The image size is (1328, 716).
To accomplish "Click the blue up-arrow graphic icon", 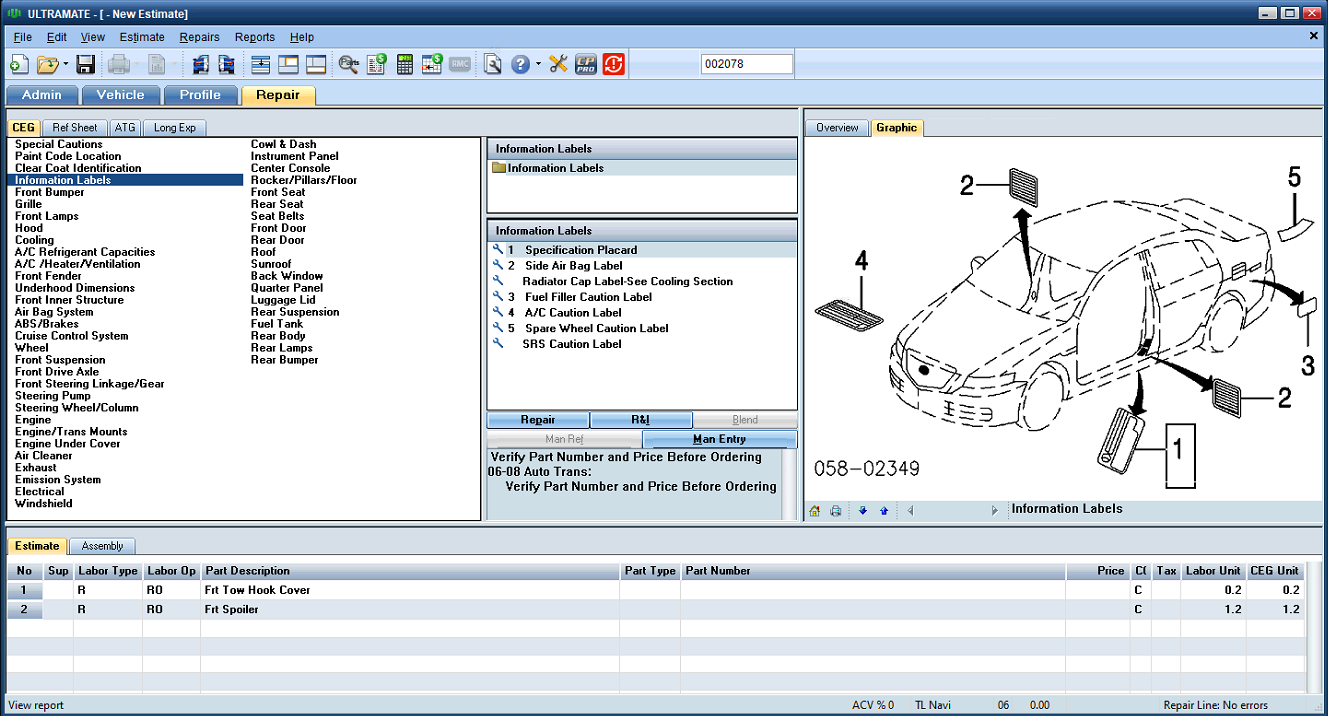I will click(x=884, y=511).
